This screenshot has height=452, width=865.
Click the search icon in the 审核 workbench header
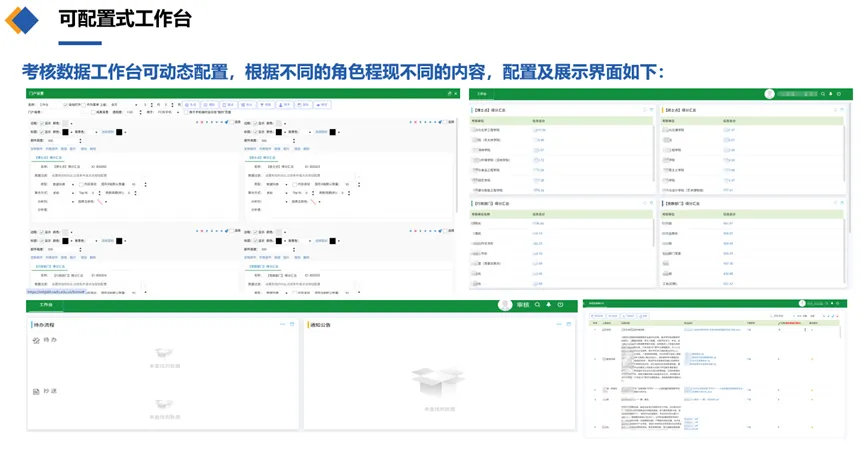pos(537,305)
